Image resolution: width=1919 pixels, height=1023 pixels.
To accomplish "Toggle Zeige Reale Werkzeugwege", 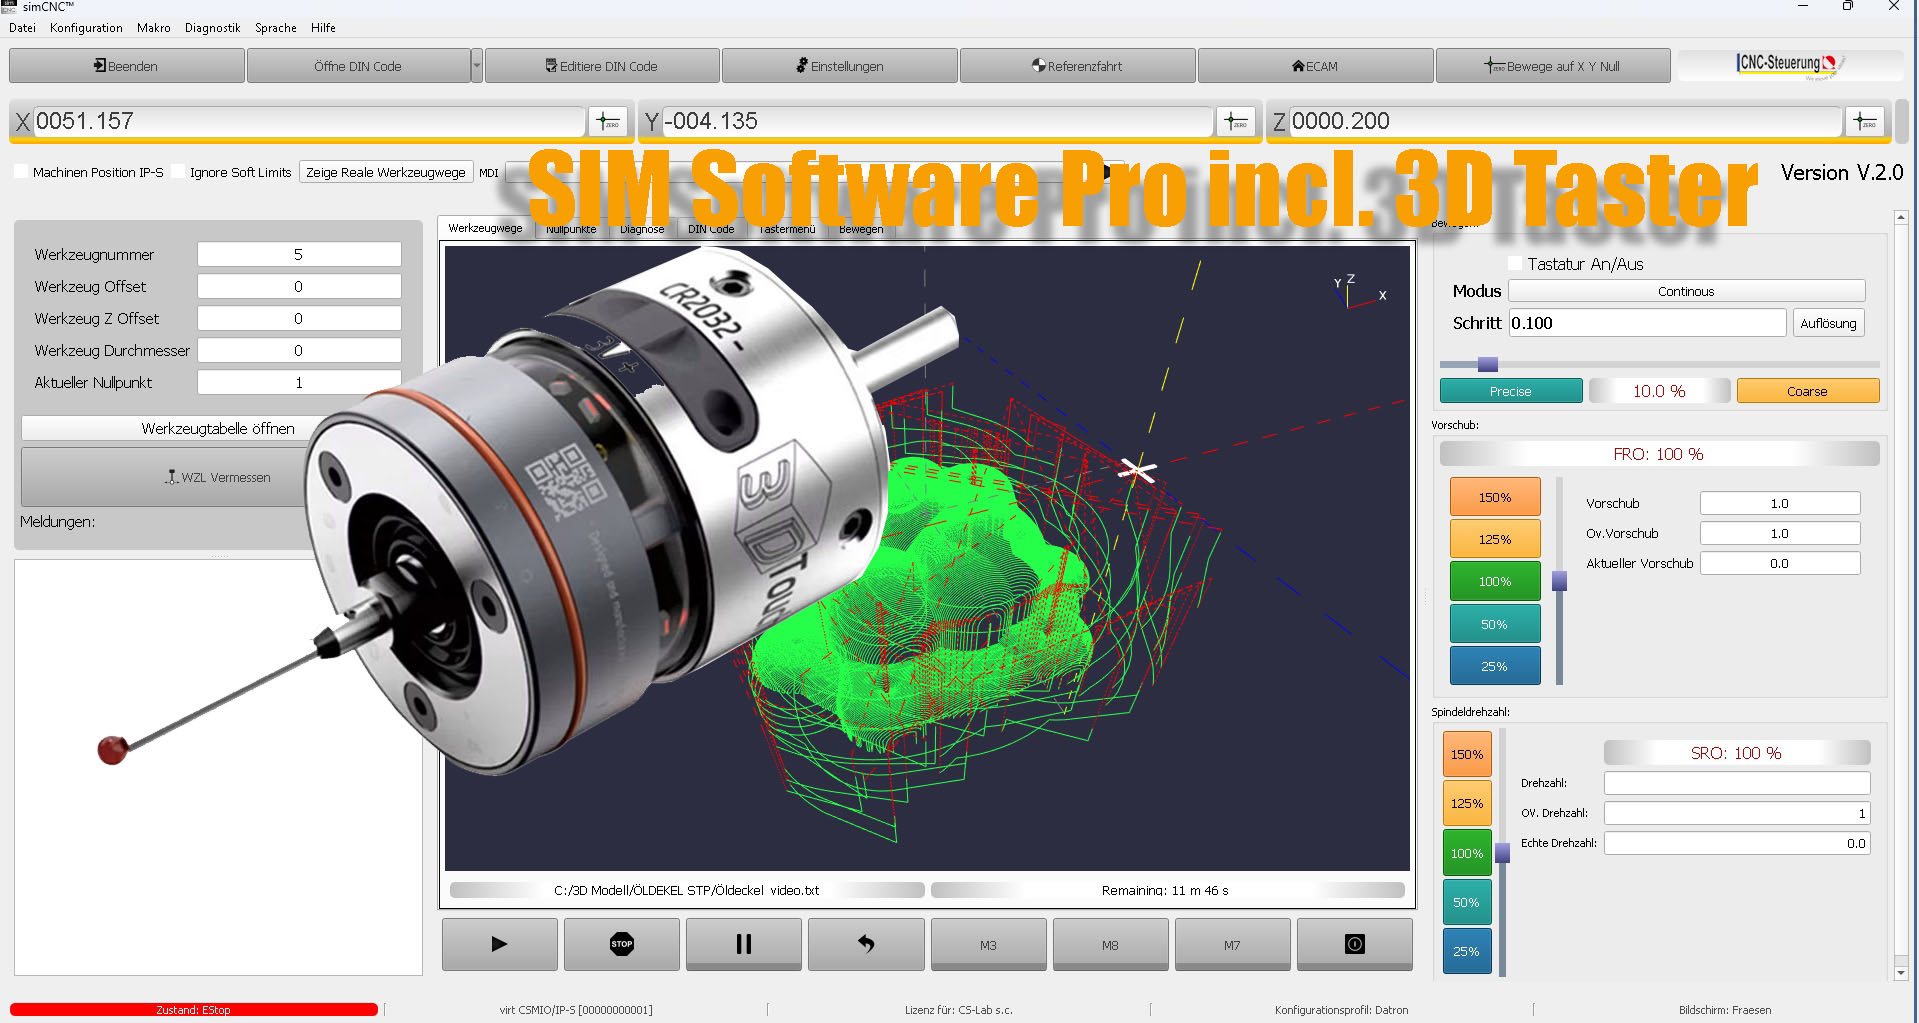I will click(386, 172).
